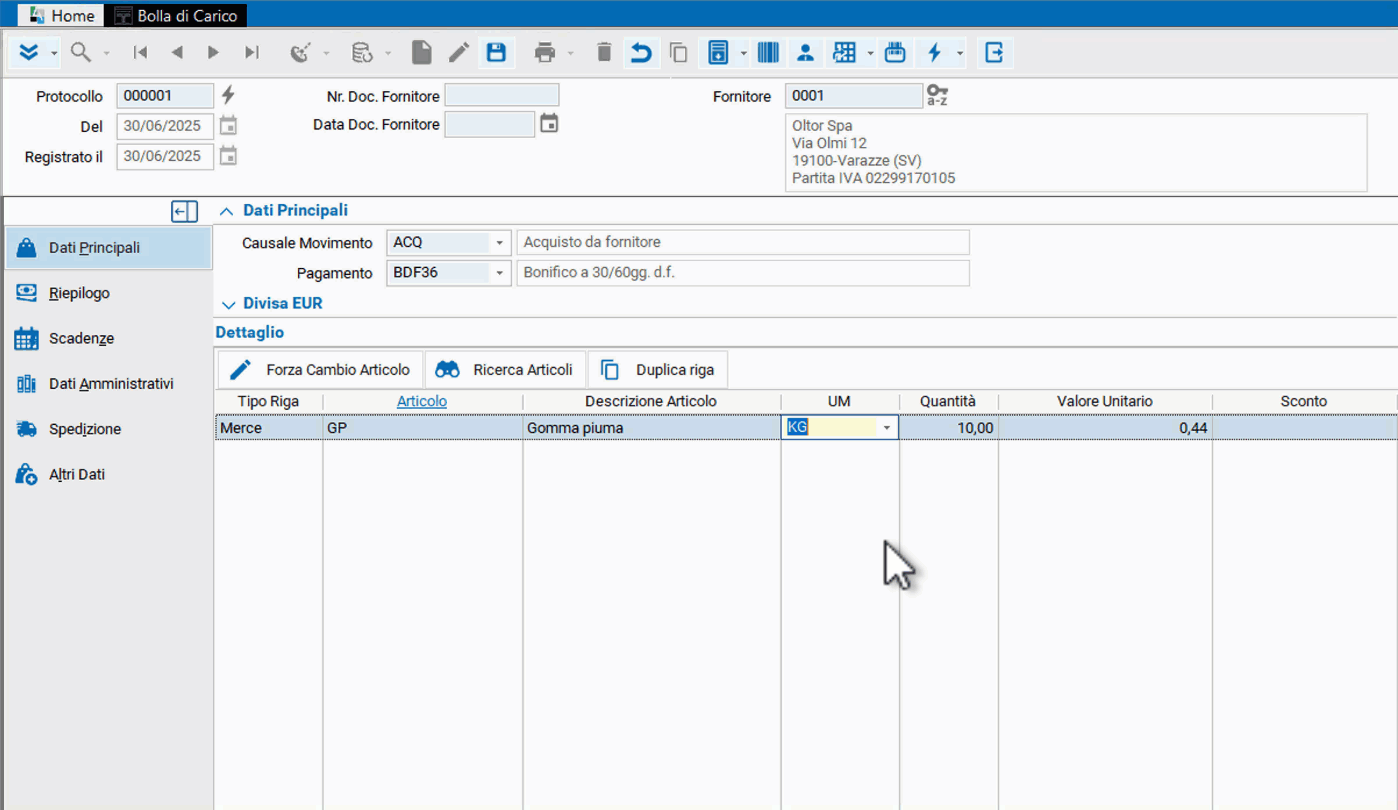Click the document download icon in the toolbar
Image resolution: width=1398 pixels, height=810 pixels.
pyautogui.click(x=718, y=53)
